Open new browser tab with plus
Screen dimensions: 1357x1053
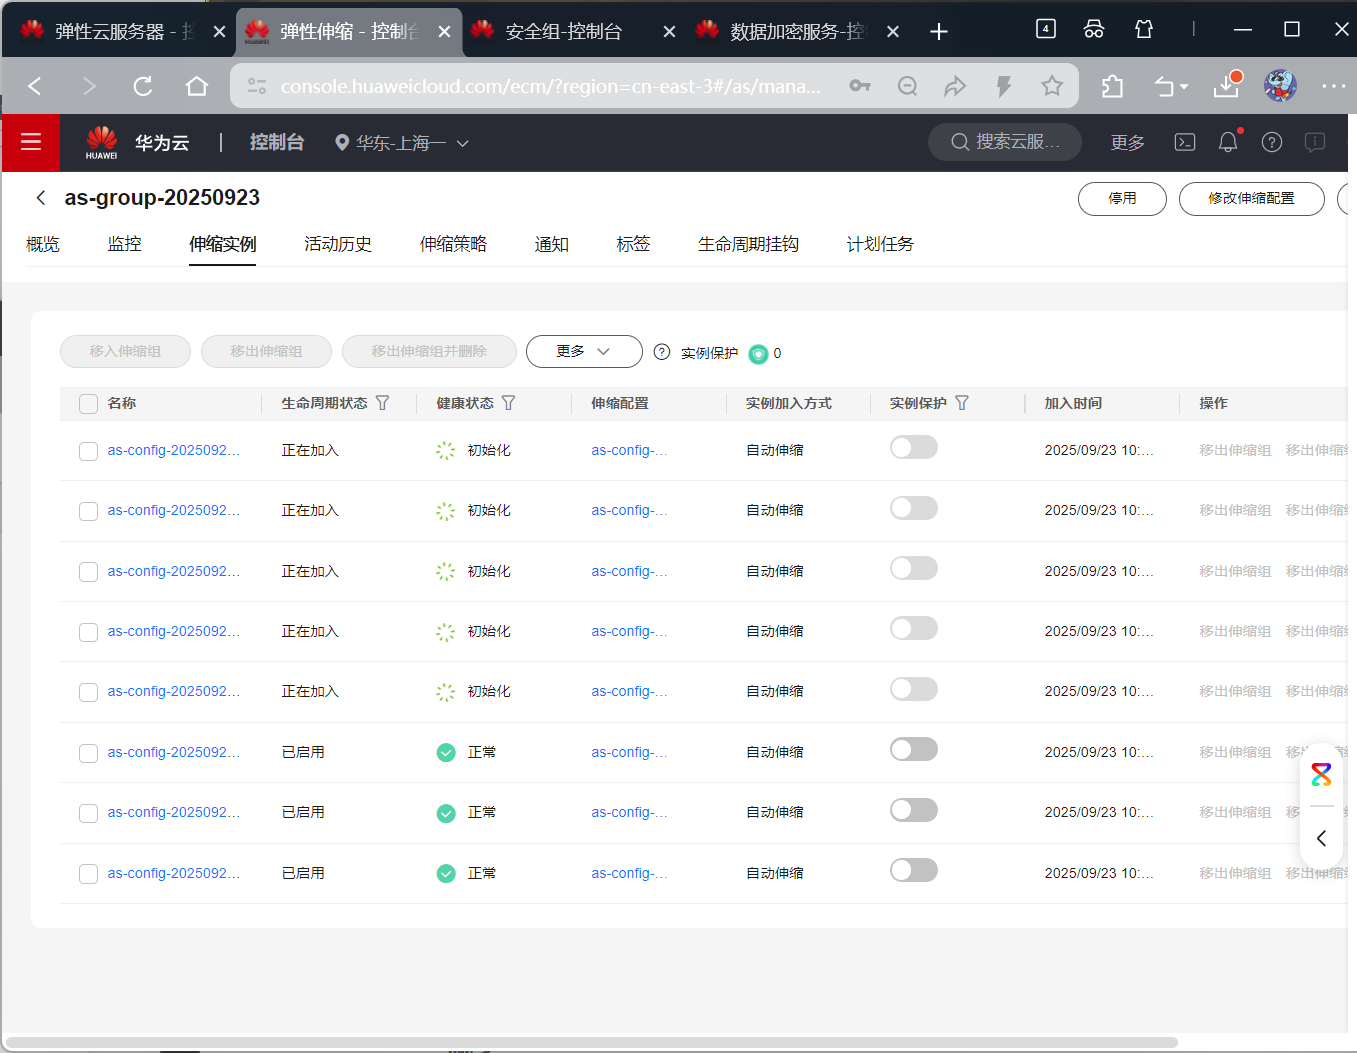(x=938, y=32)
